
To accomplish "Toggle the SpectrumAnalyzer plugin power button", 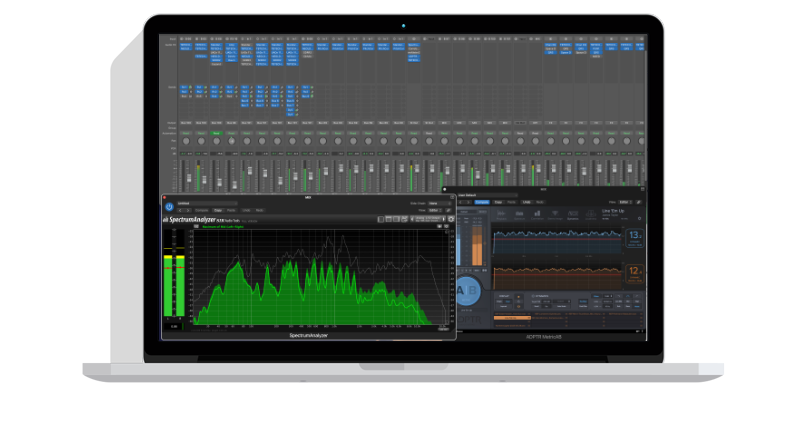I will 169,205.
